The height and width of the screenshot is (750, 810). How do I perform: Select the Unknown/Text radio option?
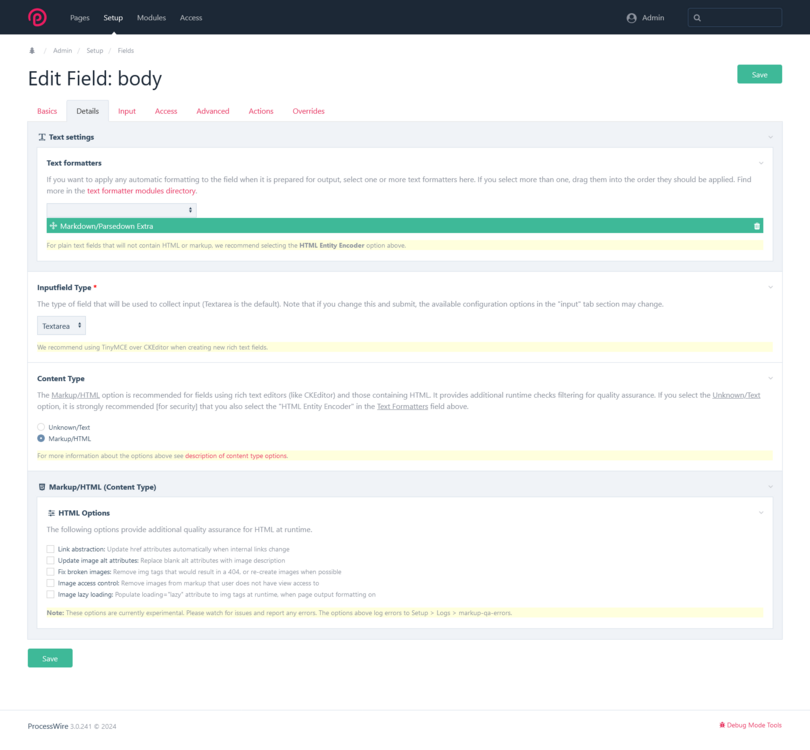[41, 427]
